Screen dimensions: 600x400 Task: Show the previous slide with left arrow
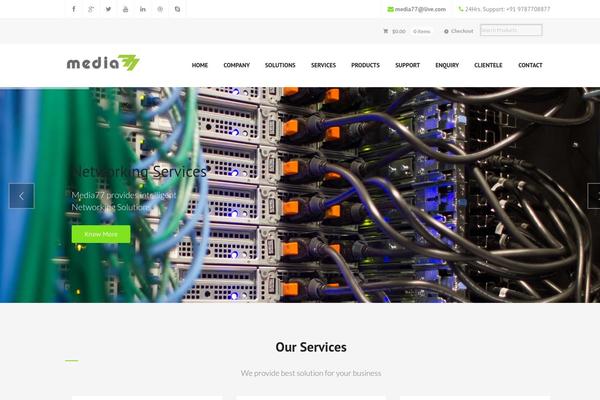(22, 196)
